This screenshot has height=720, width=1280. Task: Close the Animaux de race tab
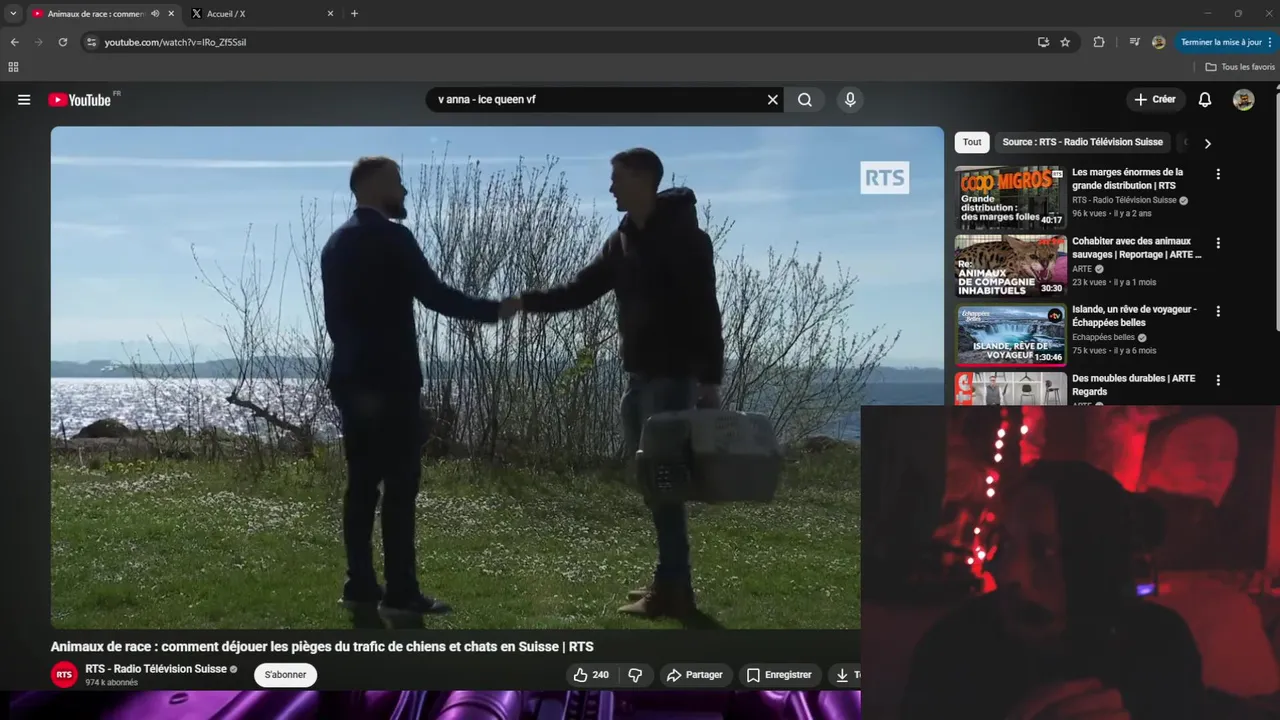coord(171,14)
